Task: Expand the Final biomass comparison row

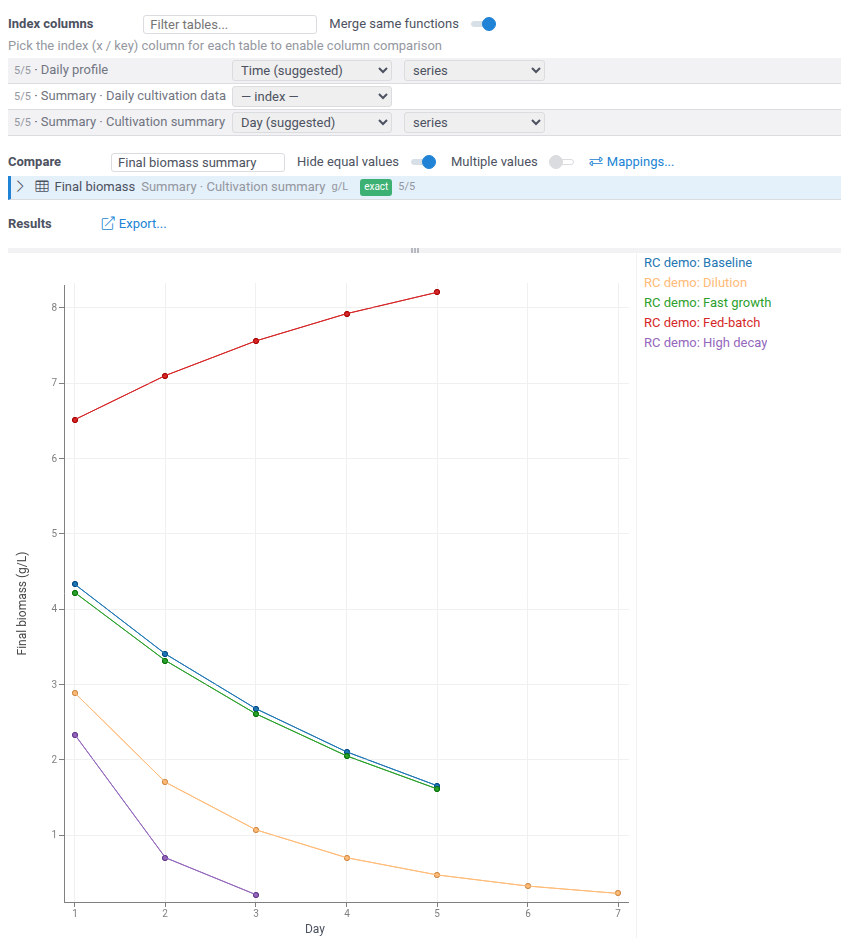Action: coord(20,187)
